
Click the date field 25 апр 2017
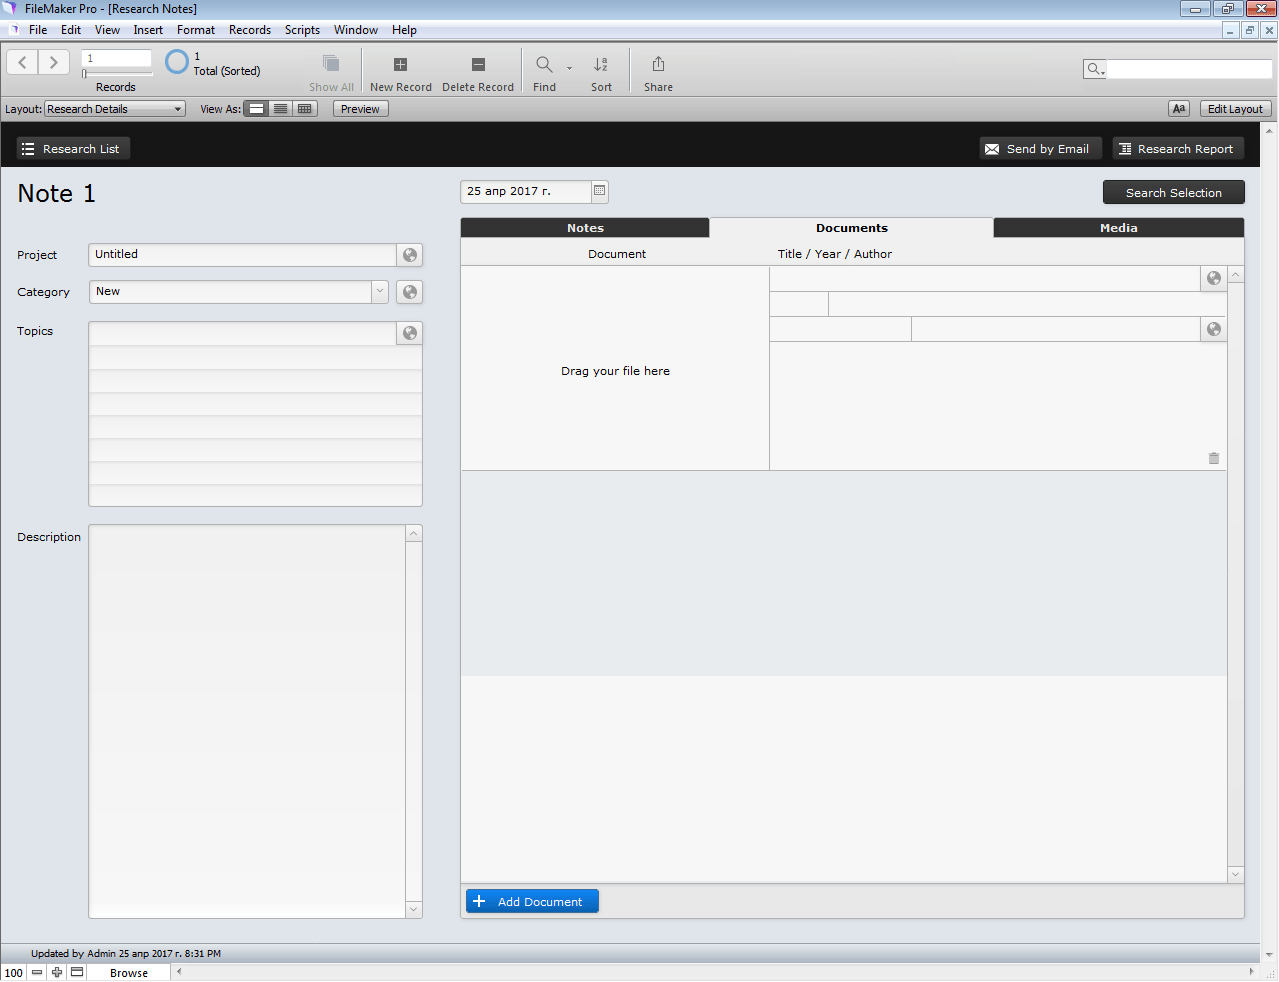(526, 191)
